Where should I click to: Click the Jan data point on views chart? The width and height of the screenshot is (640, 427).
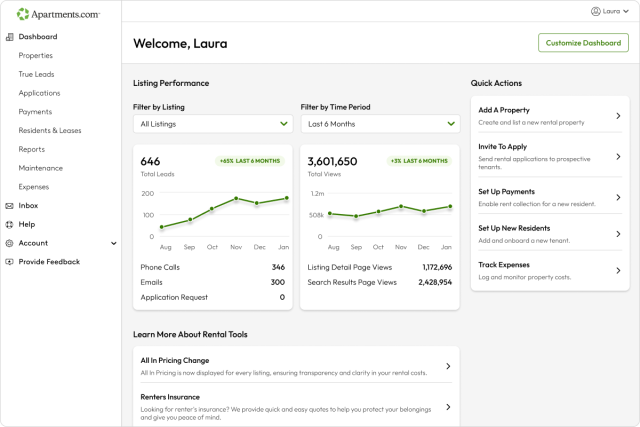(x=450, y=207)
